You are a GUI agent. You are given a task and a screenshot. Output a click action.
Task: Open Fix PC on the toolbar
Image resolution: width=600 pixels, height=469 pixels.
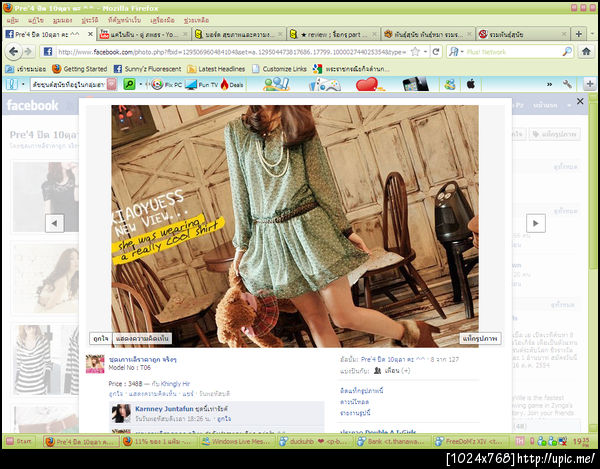166,85
